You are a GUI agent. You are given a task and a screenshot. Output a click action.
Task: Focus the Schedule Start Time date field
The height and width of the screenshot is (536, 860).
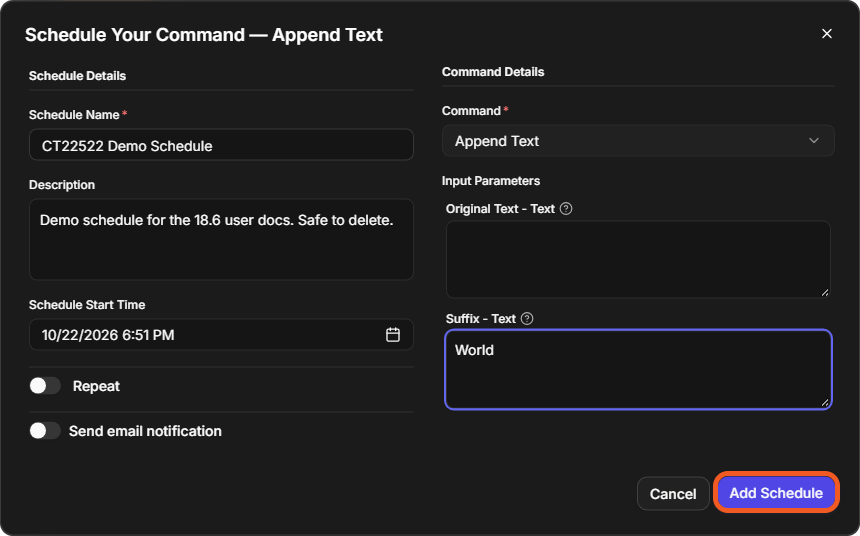coord(221,335)
